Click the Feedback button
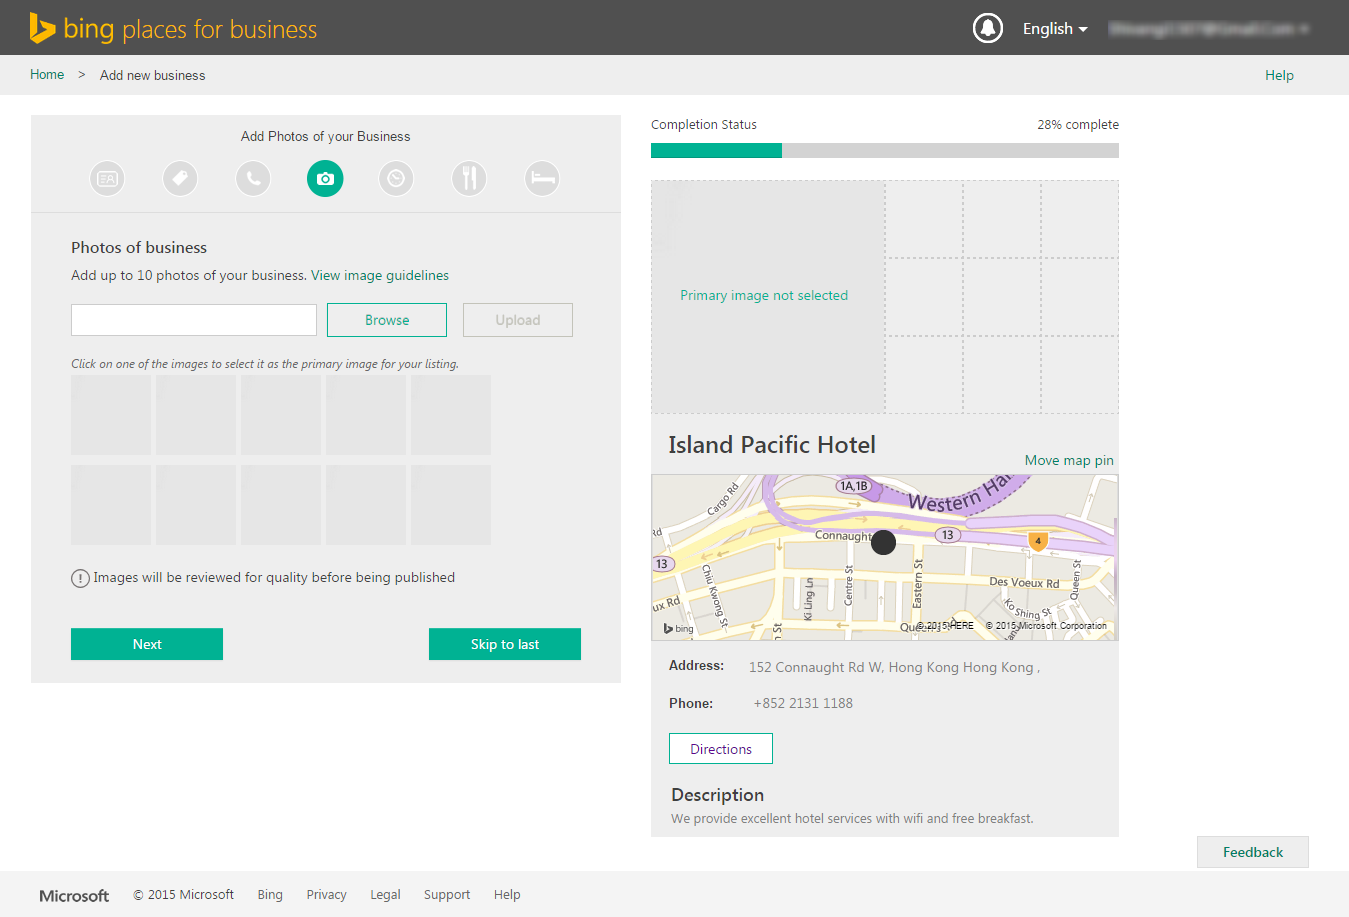1349x917 pixels. [1253, 852]
